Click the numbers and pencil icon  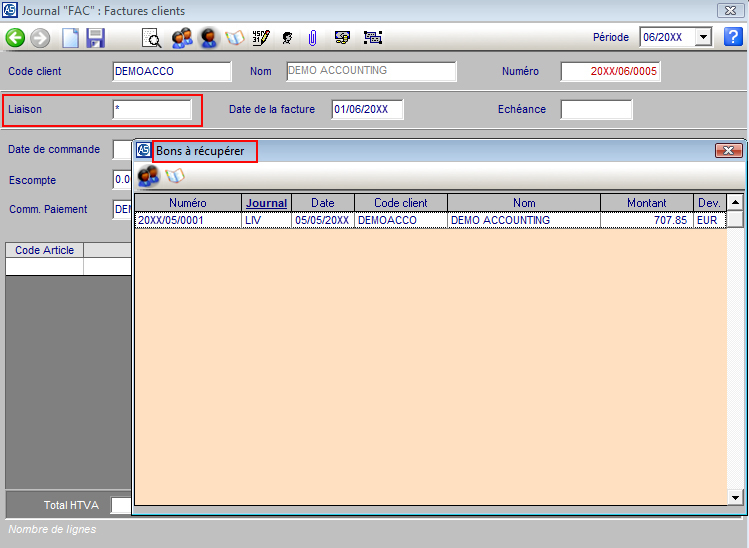pyautogui.click(x=261, y=38)
